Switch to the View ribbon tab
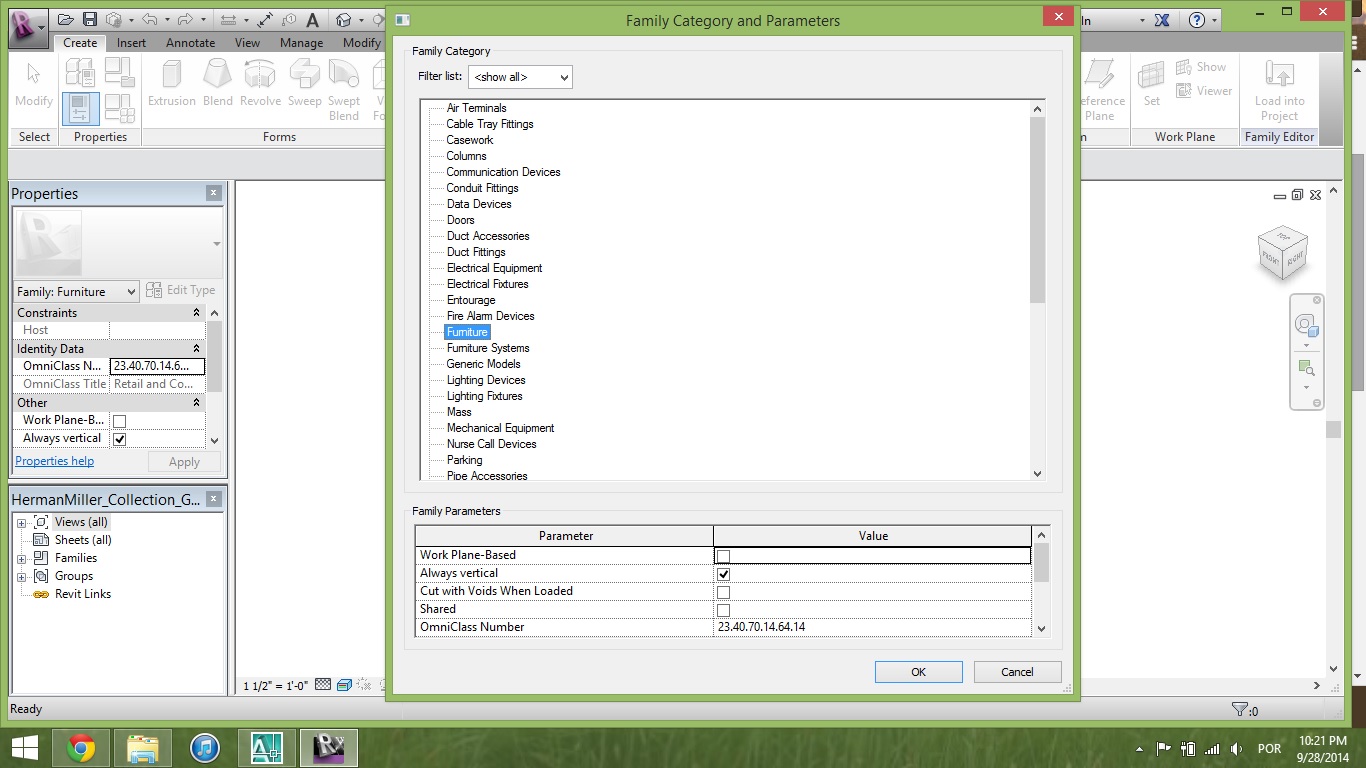 [247, 43]
